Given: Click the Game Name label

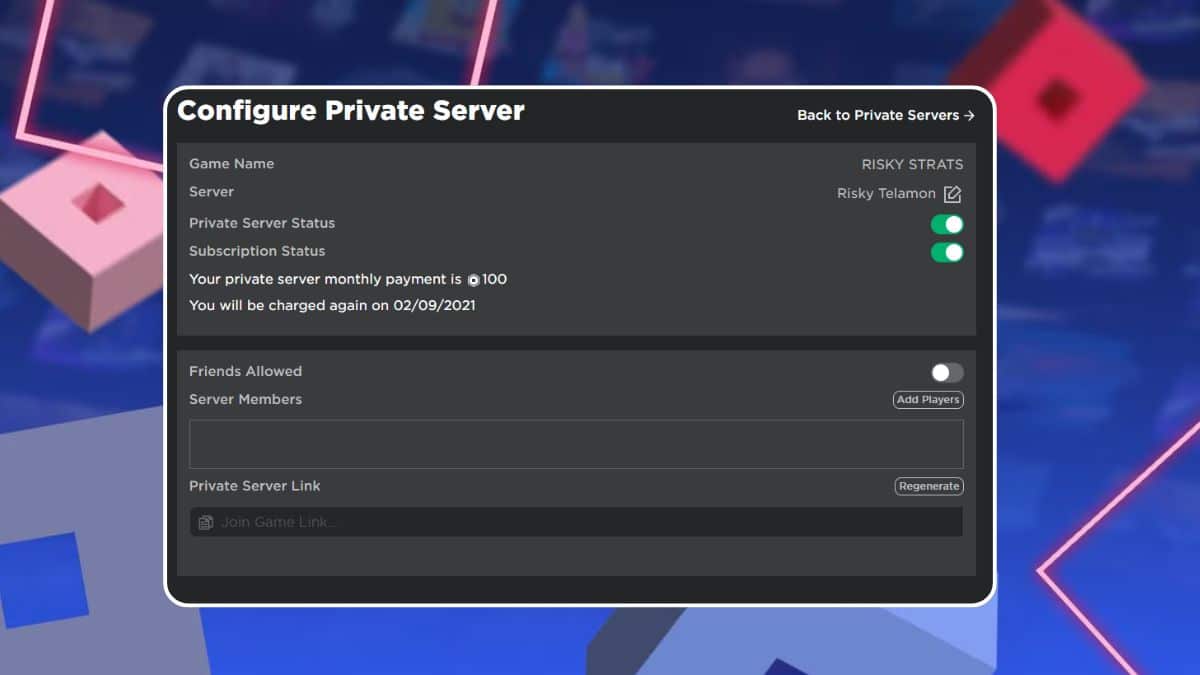Looking at the screenshot, I should (231, 164).
